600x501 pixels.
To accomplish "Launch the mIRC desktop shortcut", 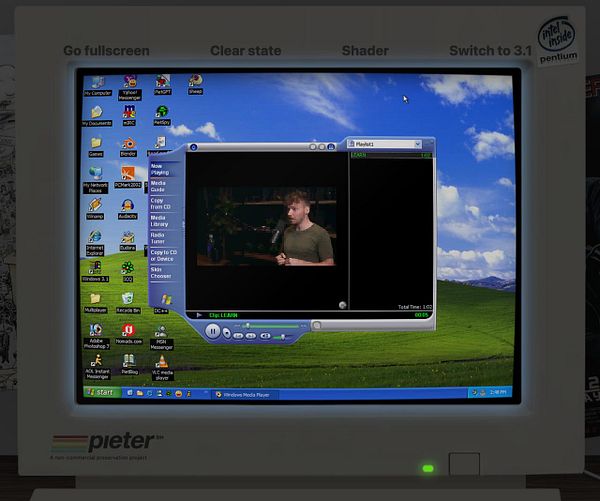I will 129,116.
